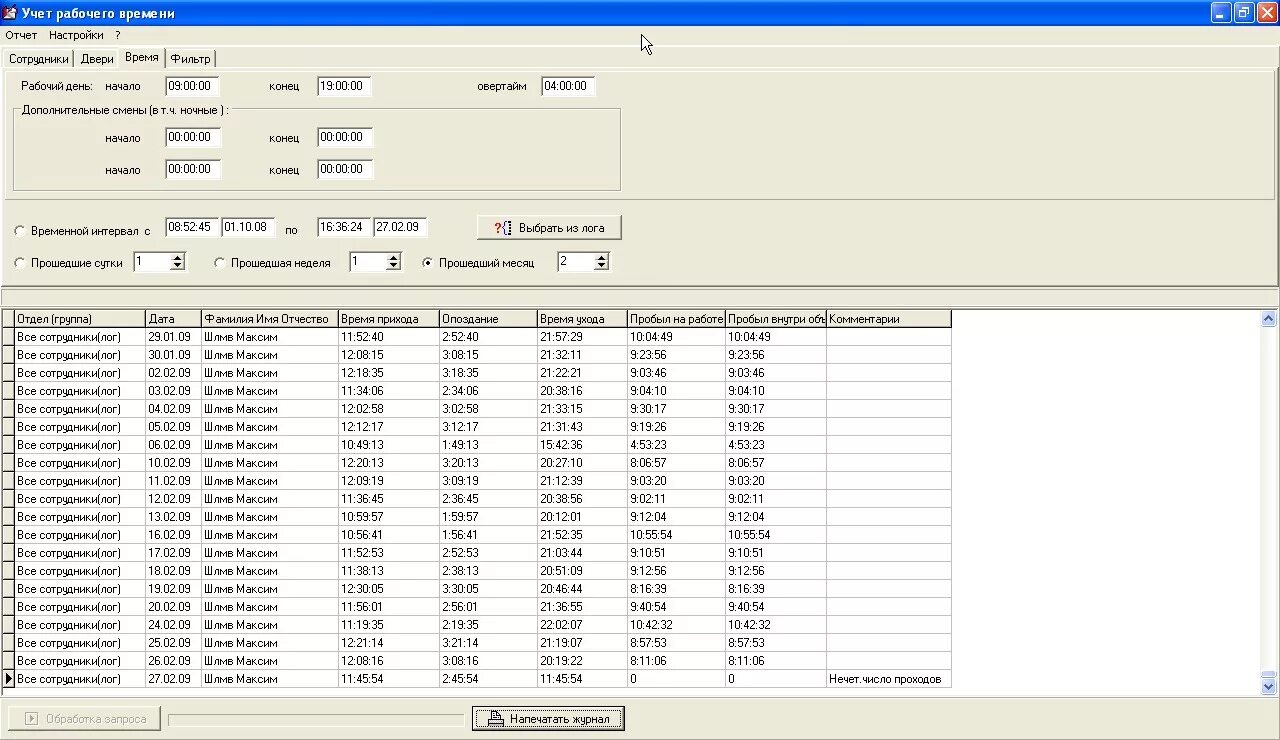
Task: Click the Опоздание column header
Action: click(488, 319)
